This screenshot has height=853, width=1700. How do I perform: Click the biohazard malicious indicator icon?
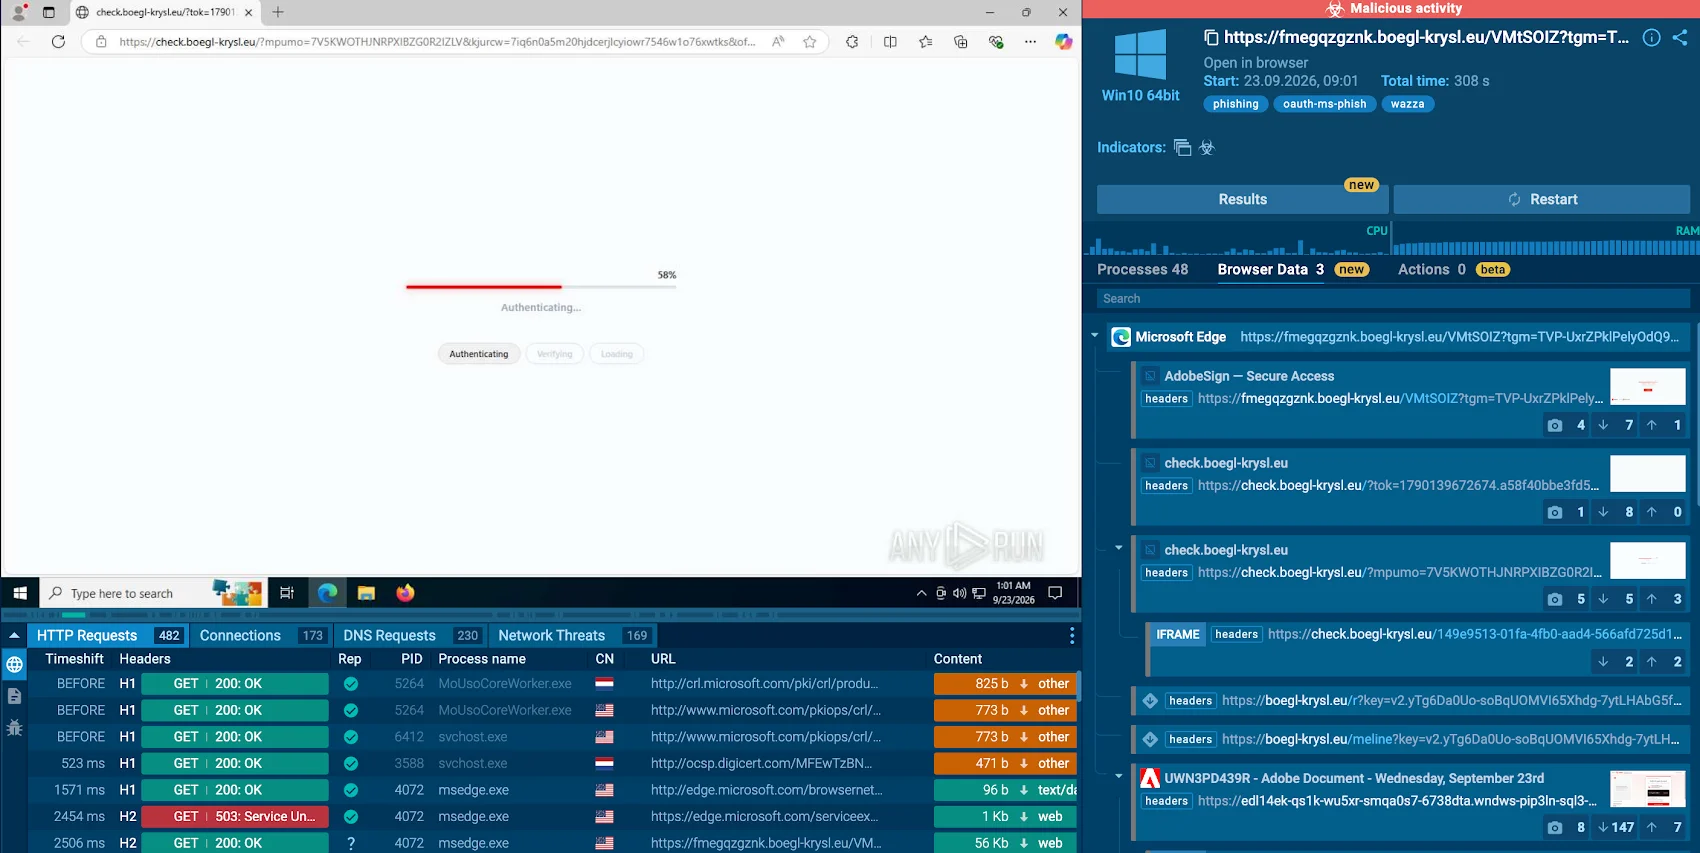pos(1207,147)
